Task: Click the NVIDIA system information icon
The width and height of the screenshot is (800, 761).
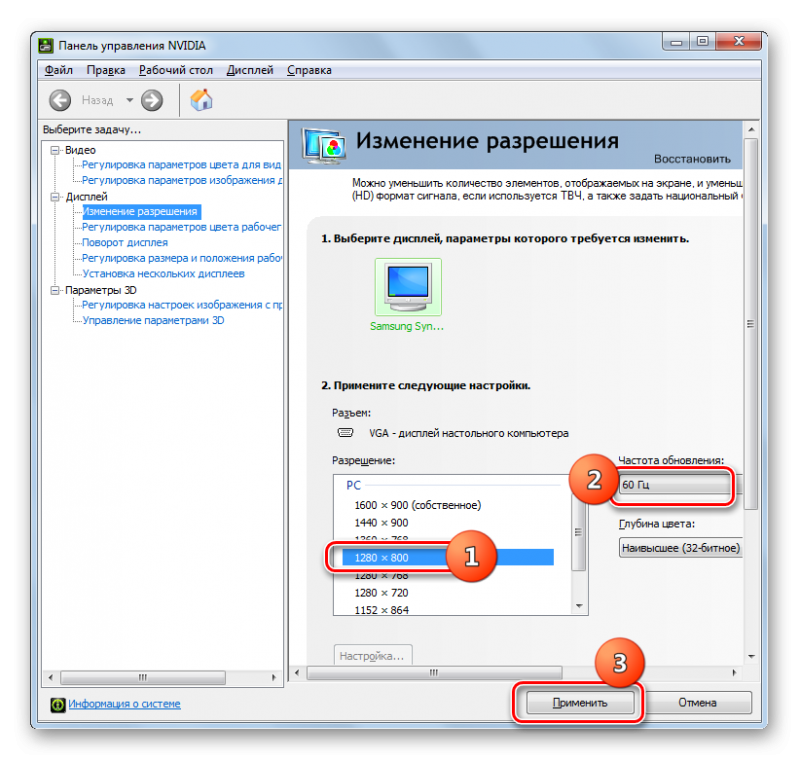Action: click(58, 704)
